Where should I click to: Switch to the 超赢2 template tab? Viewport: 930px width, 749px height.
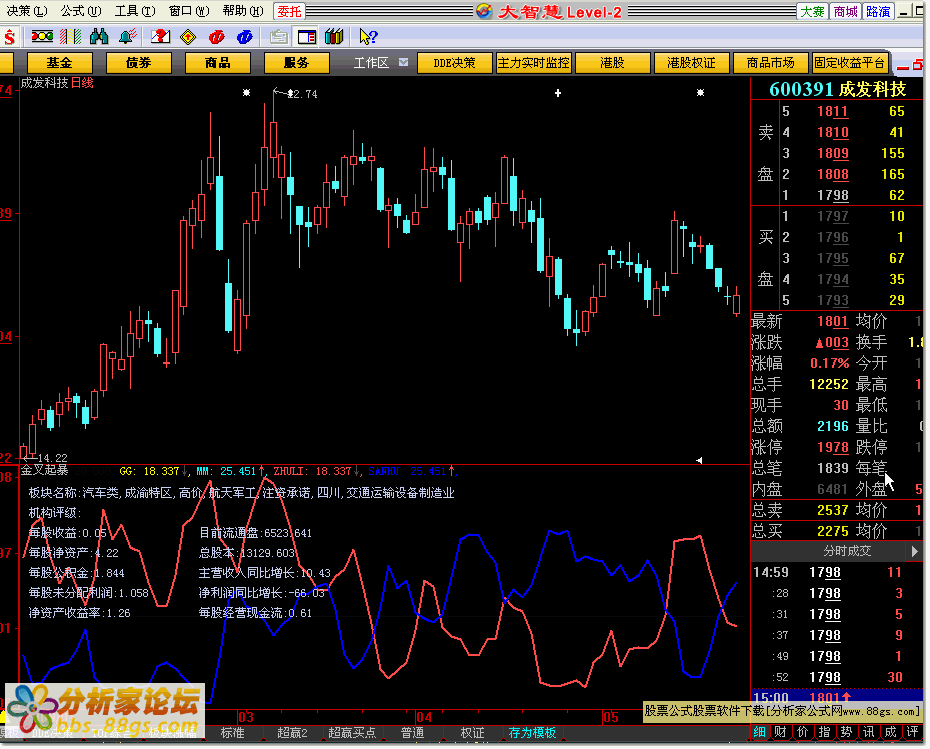click(x=292, y=733)
